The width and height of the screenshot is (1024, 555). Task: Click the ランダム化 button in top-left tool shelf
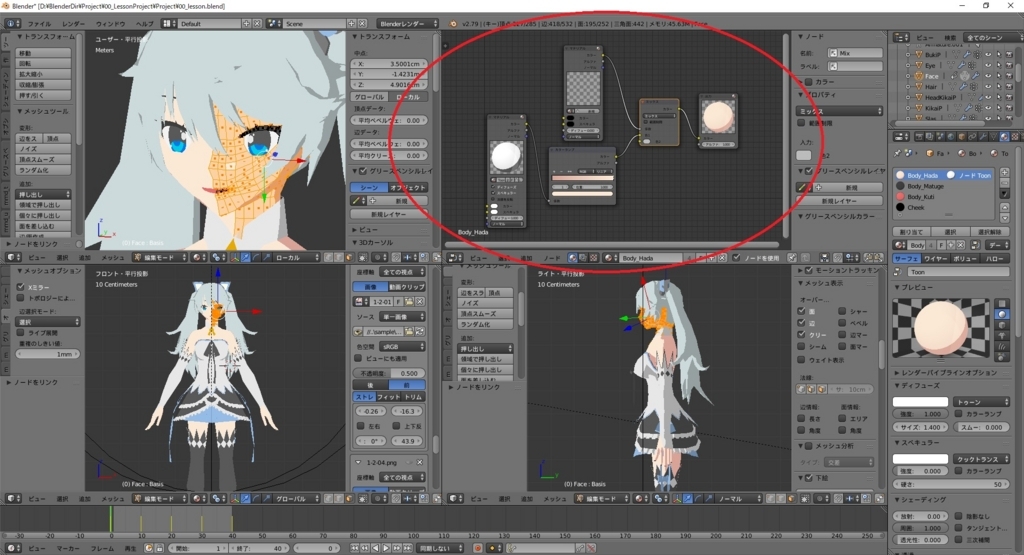[x=43, y=170]
